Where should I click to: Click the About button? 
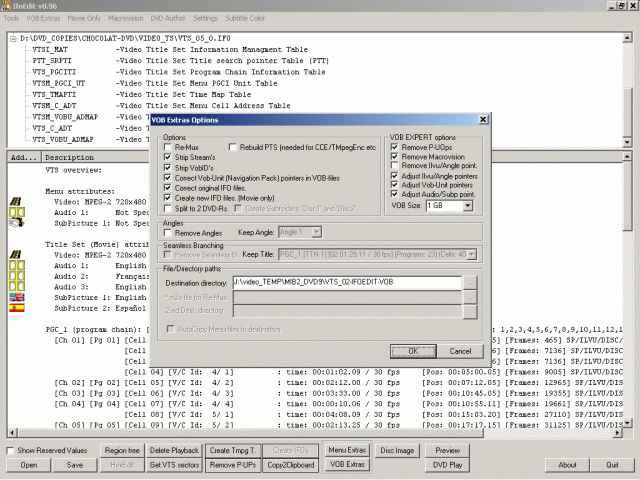tap(567, 465)
